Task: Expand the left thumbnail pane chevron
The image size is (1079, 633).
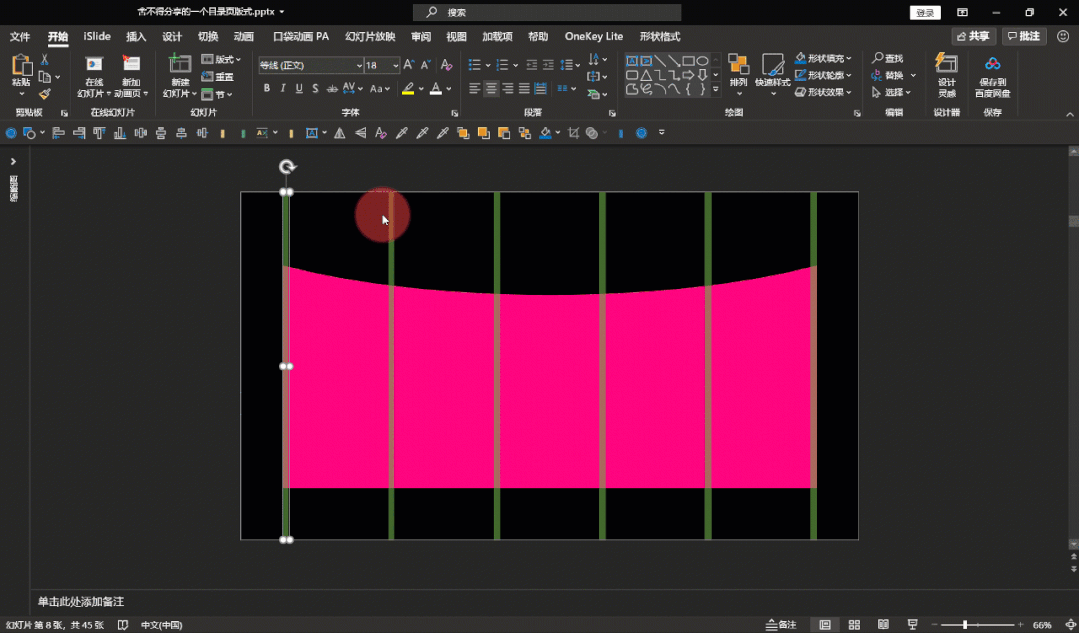Action: point(13,161)
